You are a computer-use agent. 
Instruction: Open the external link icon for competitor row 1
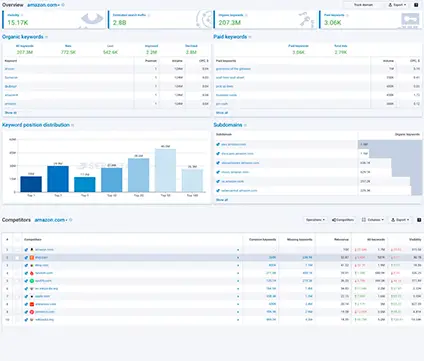coord(26,250)
